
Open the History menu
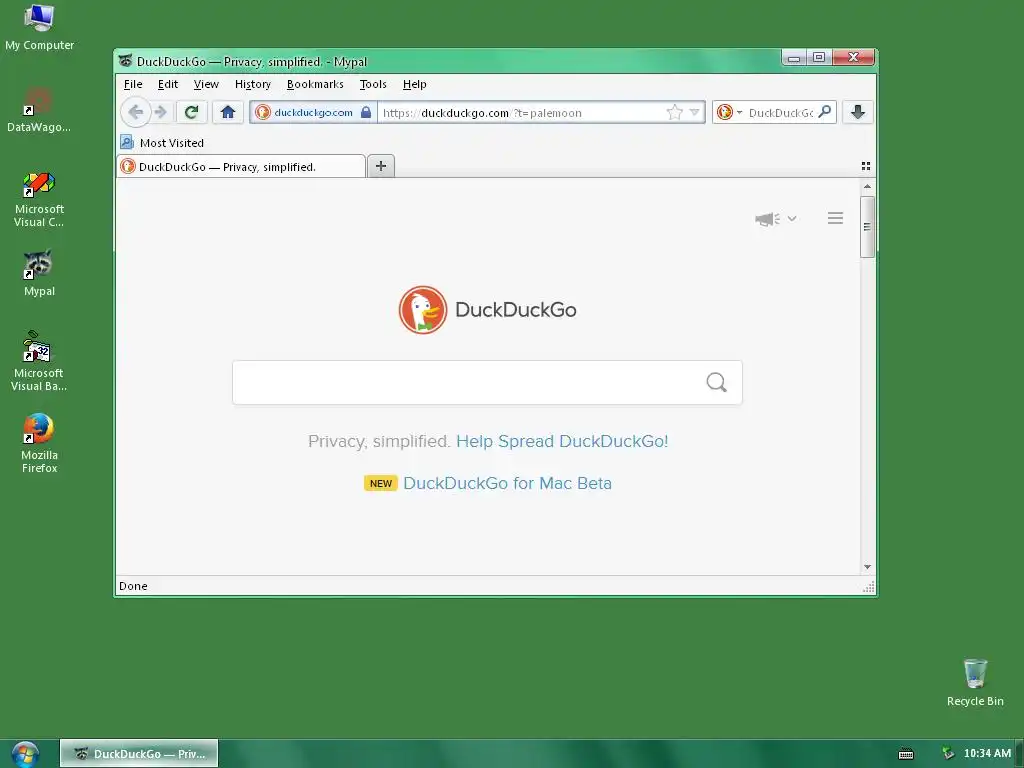[253, 84]
